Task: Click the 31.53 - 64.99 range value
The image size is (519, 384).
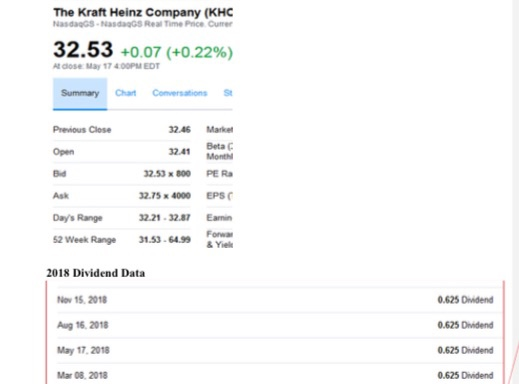Action: pyautogui.click(x=165, y=240)
